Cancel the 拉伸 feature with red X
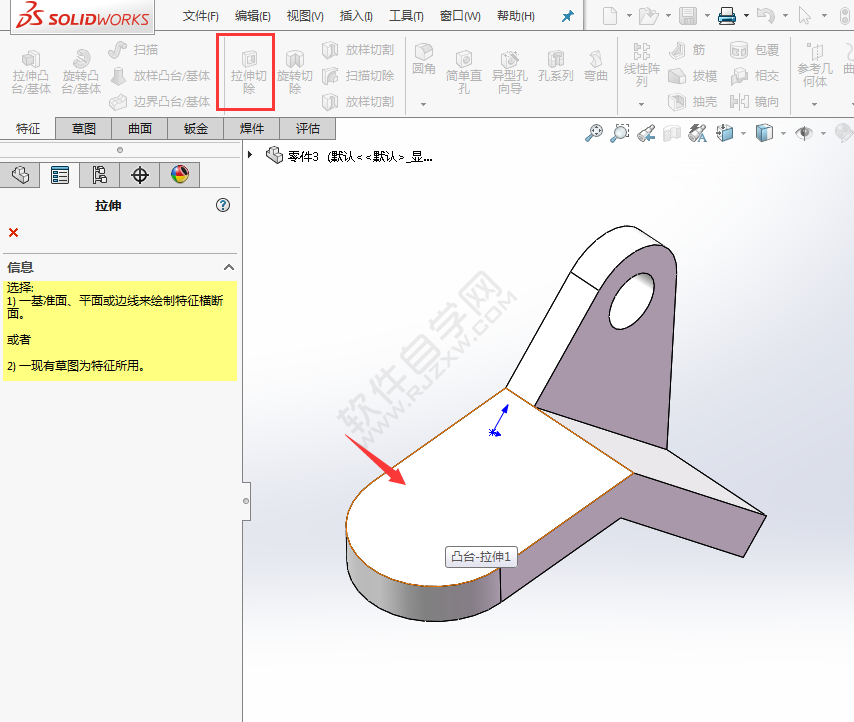This screenshot has width=854, height=722. [x=14, y=232]
